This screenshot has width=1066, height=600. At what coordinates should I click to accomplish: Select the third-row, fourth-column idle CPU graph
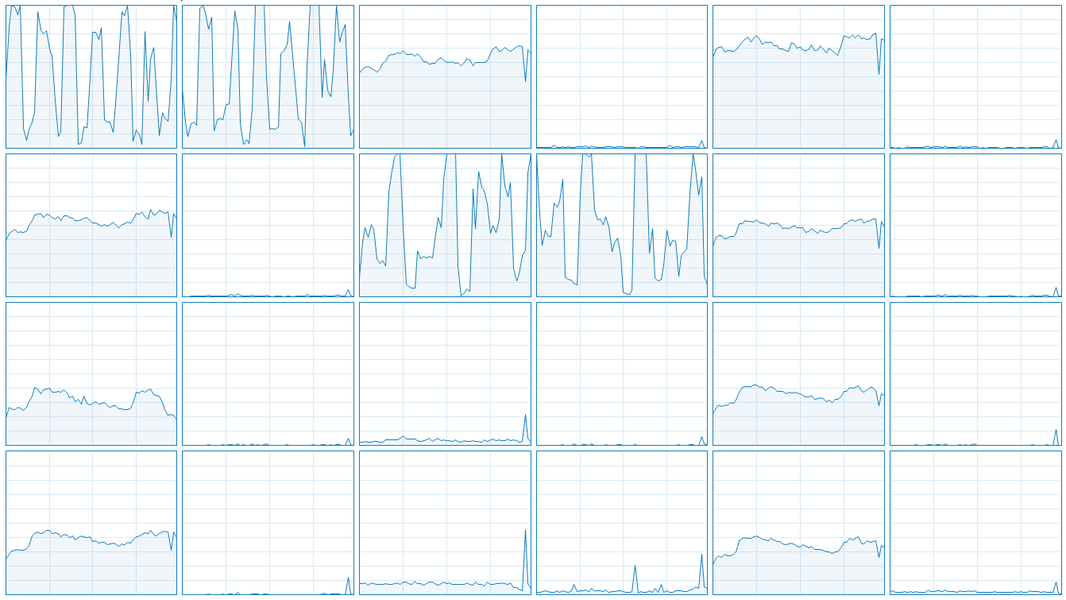(x=621, y=374)
